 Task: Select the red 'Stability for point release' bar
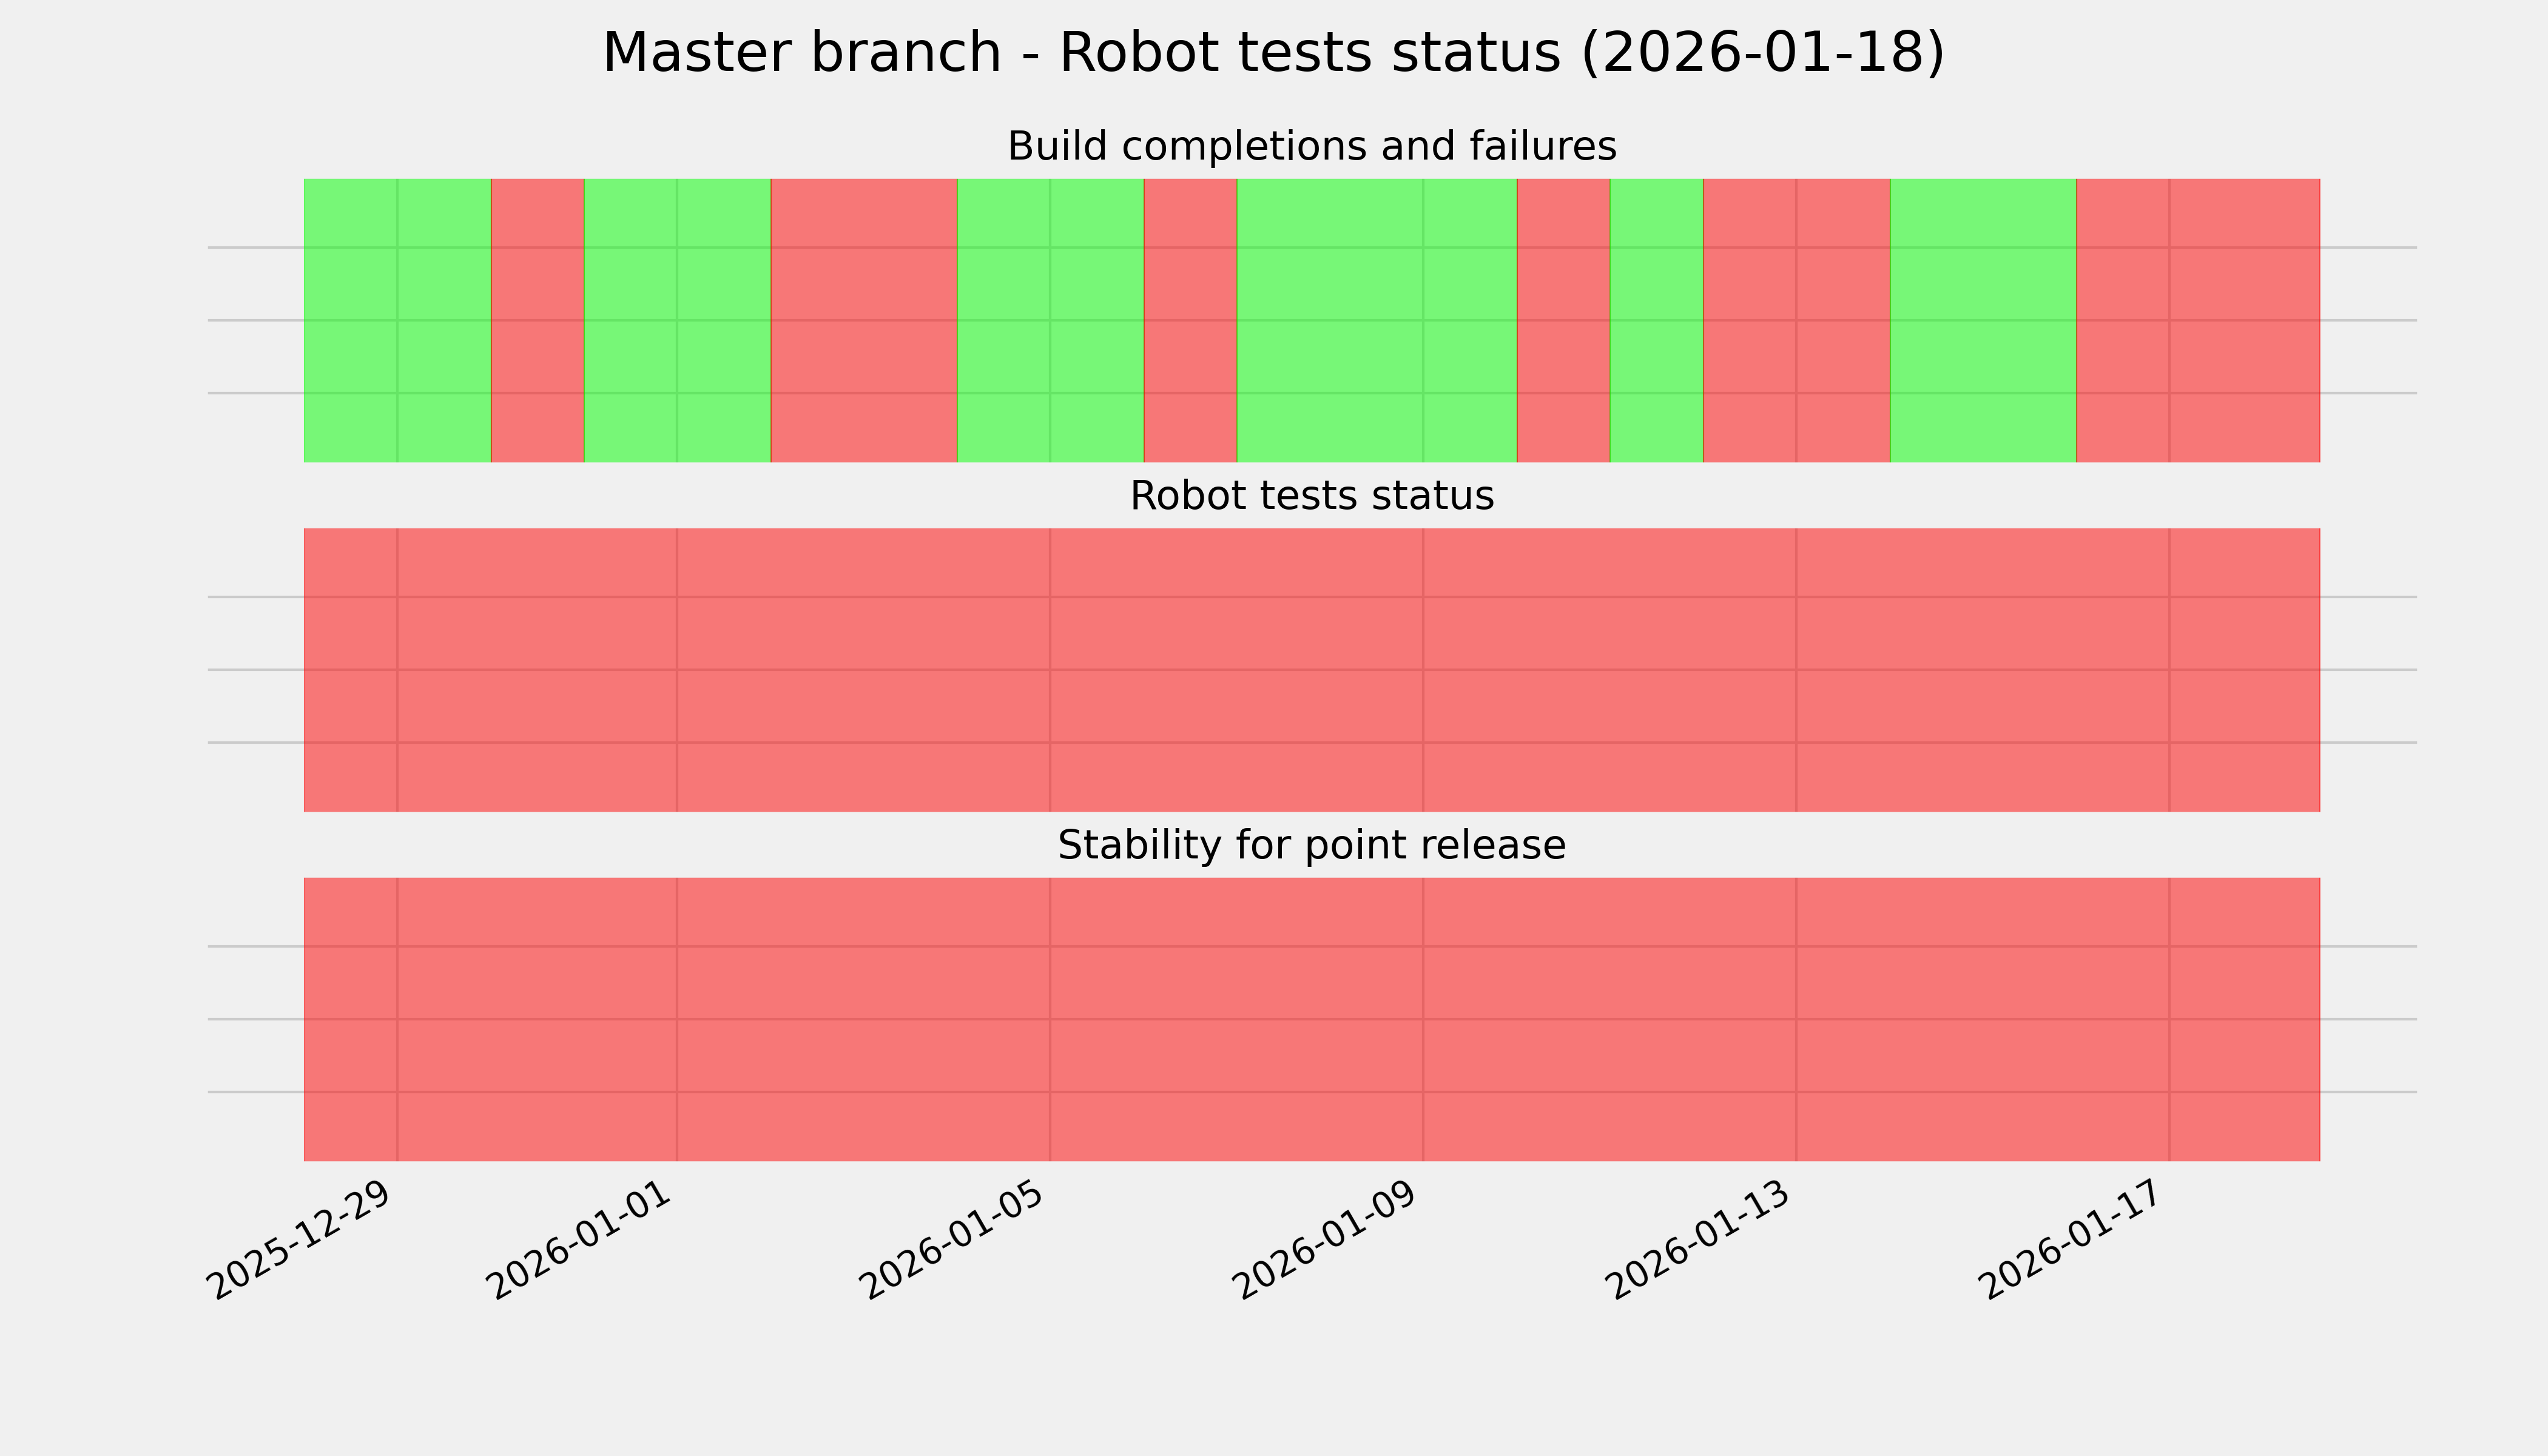pyautogui.click(x=1311, y=1019)
